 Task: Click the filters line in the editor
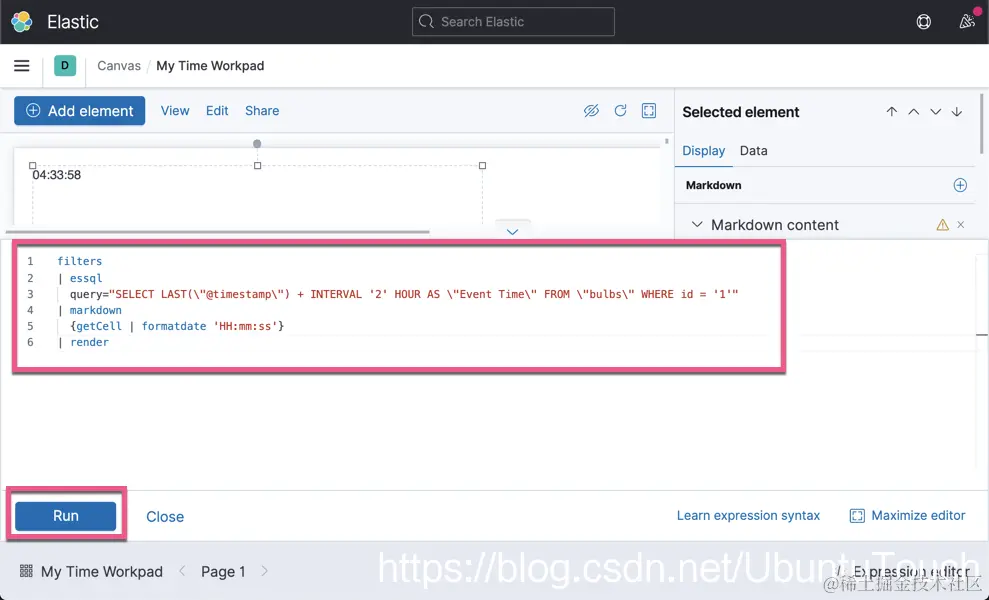coord(79,261)
